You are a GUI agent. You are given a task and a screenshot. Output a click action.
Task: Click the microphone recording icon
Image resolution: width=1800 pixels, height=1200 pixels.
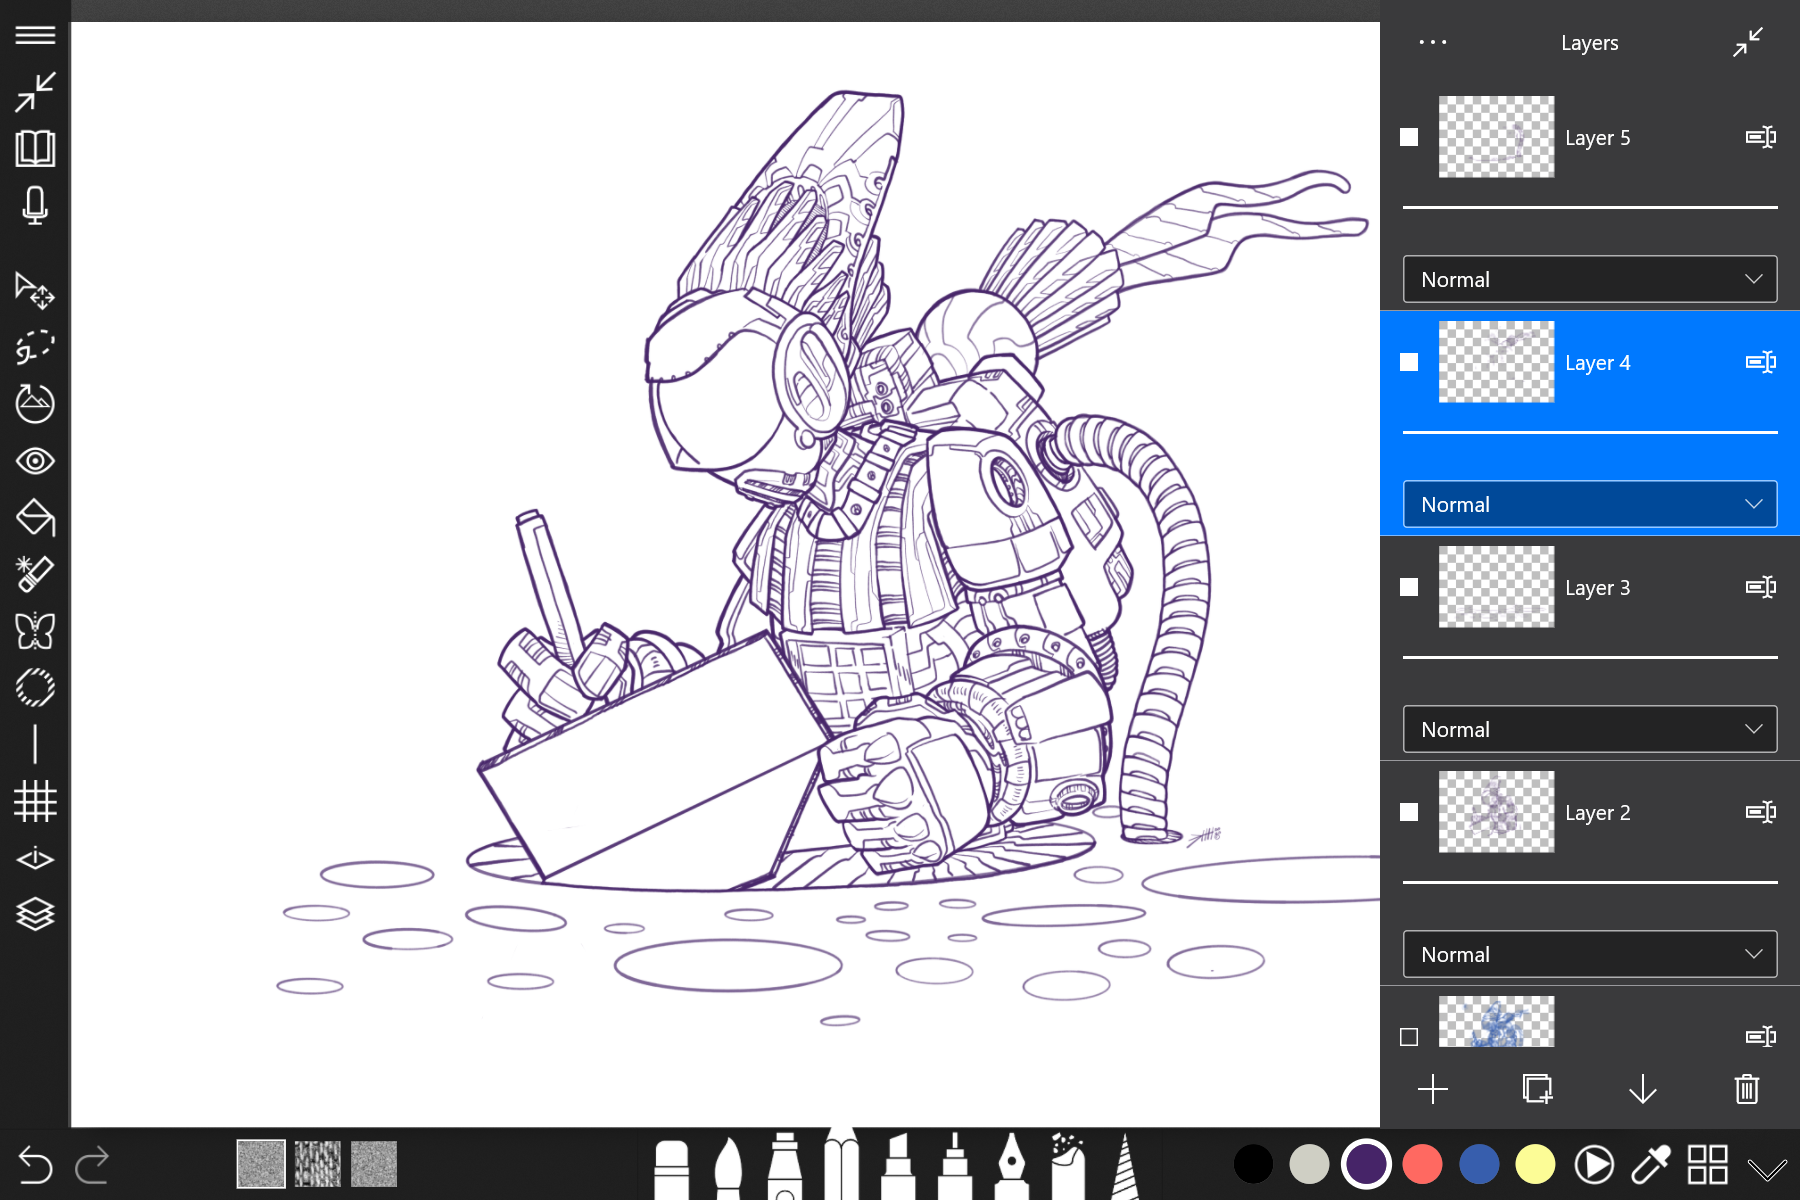pos(35,205)
